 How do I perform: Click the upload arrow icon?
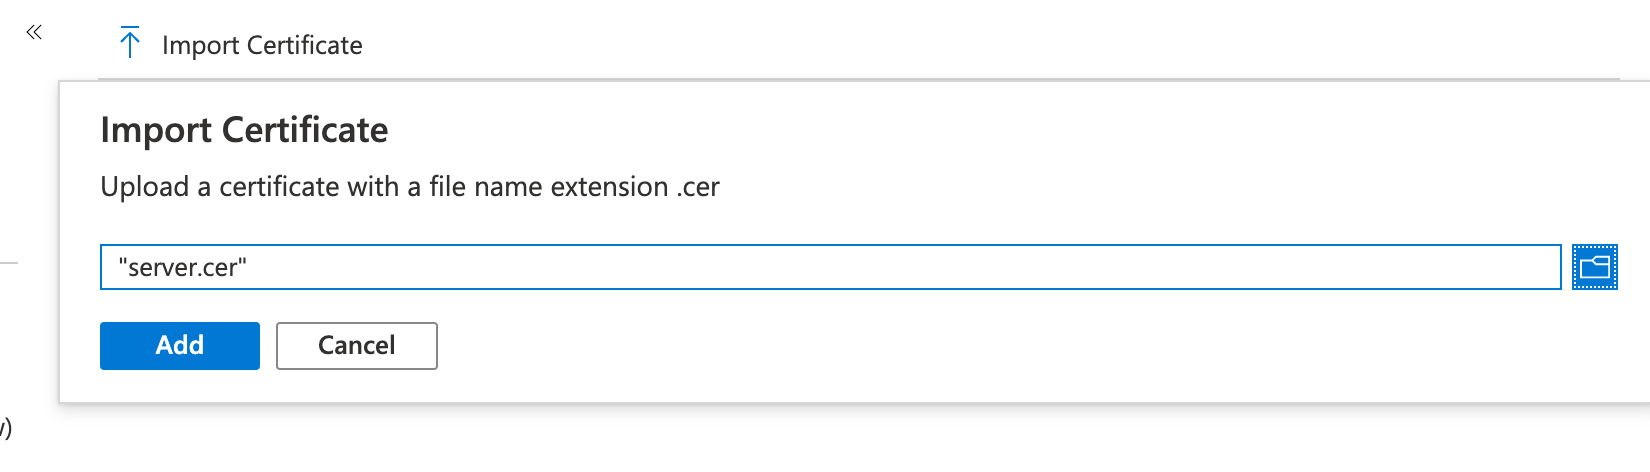point(130,43)
